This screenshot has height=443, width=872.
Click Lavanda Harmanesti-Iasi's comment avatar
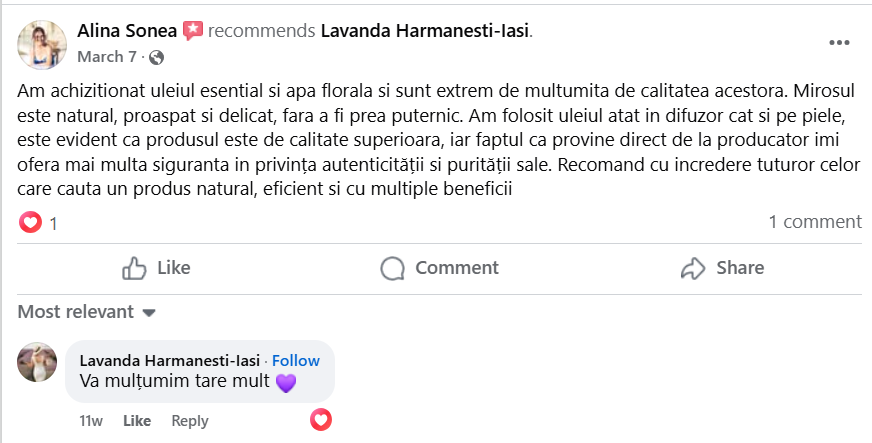click(38, 361)
